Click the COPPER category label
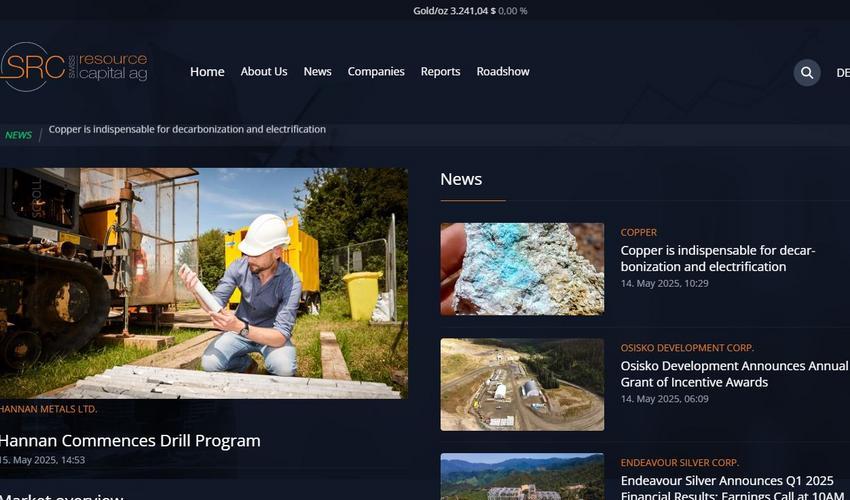The width and height of the screenshot is (850, 500). tap(639, 232)
